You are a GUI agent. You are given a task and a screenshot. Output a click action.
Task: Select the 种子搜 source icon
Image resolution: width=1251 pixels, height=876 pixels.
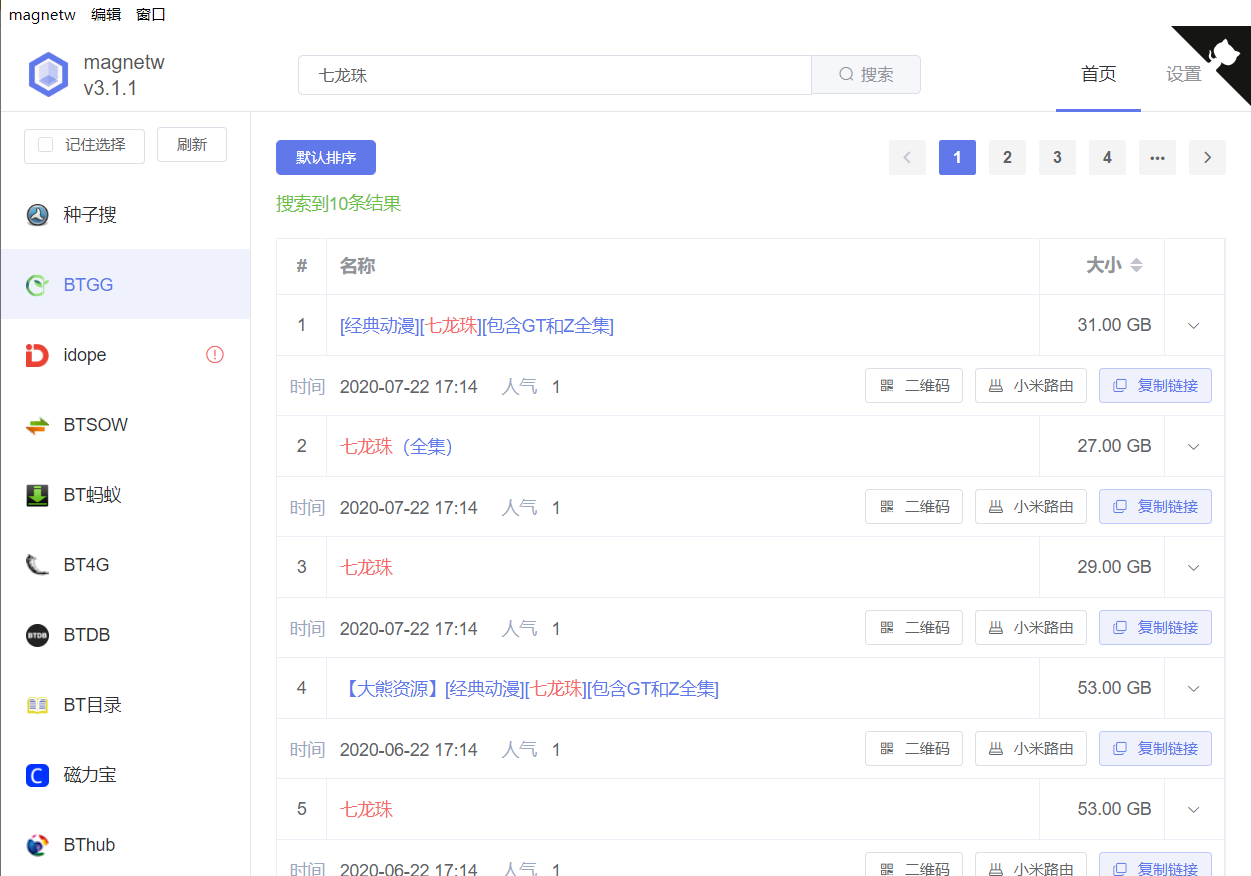point(37,215)
